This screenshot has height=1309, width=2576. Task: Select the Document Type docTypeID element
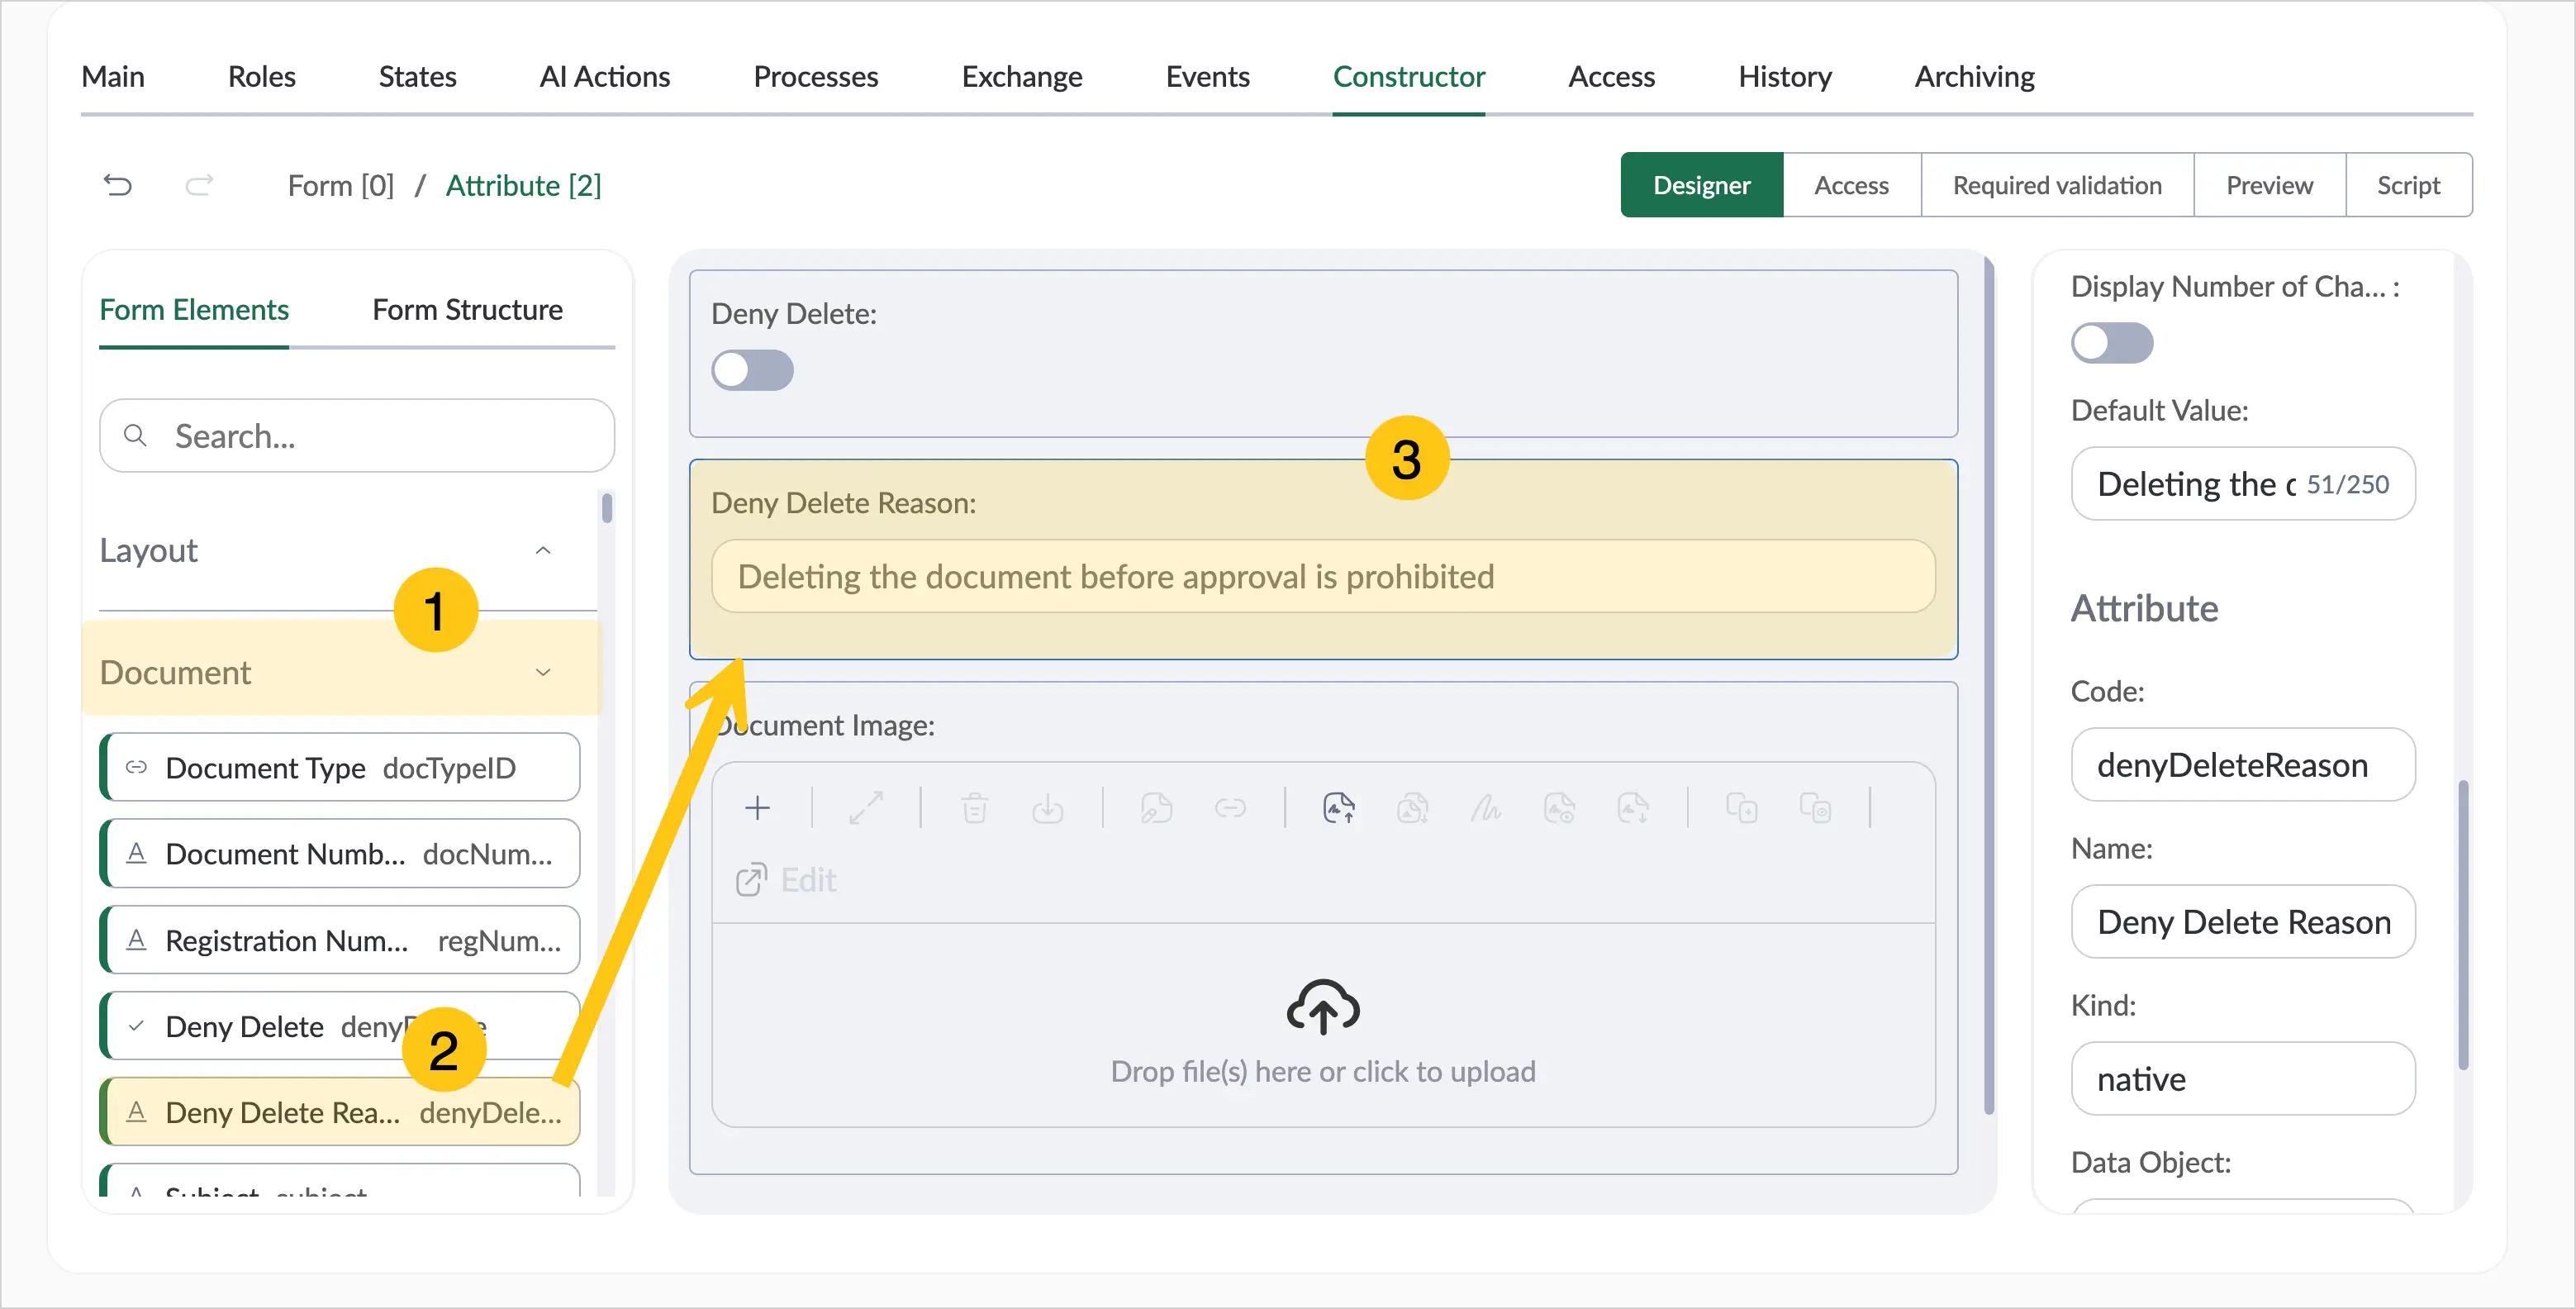click(x=340, y=767)
